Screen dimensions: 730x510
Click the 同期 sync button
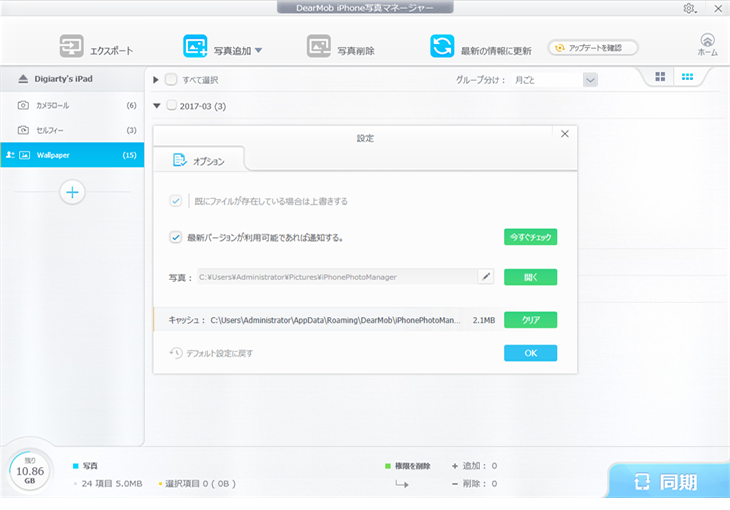click(668, 481)
